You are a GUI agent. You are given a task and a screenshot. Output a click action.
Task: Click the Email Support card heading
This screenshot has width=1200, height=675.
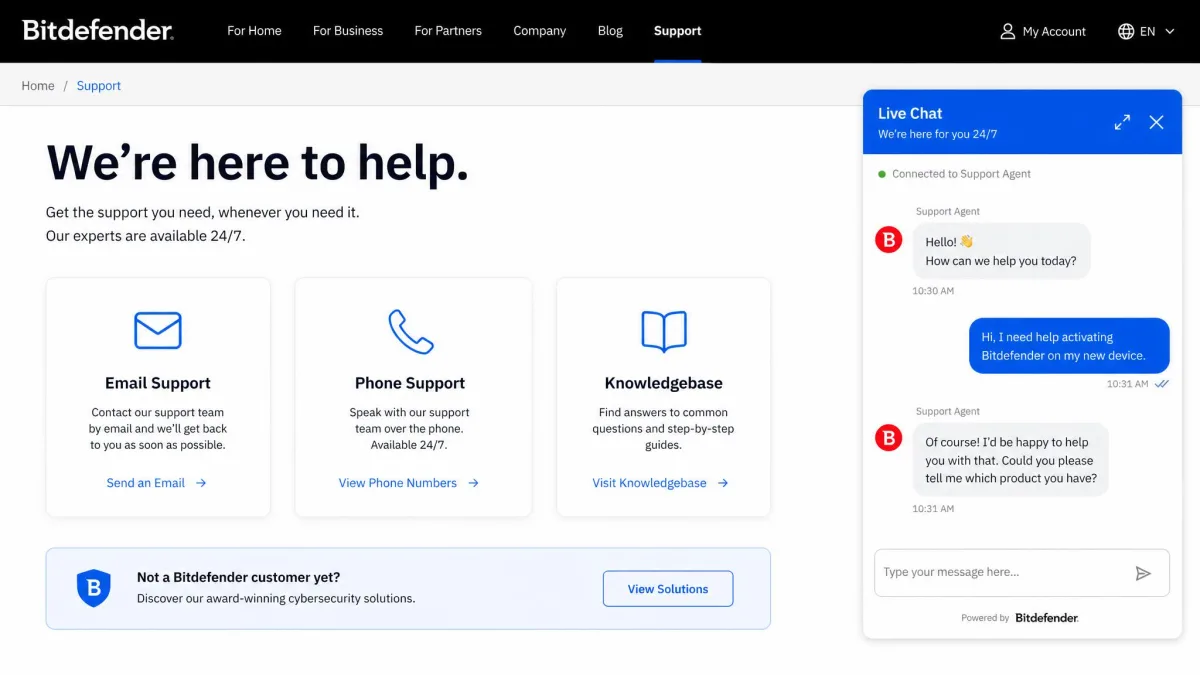click(158, 383)
